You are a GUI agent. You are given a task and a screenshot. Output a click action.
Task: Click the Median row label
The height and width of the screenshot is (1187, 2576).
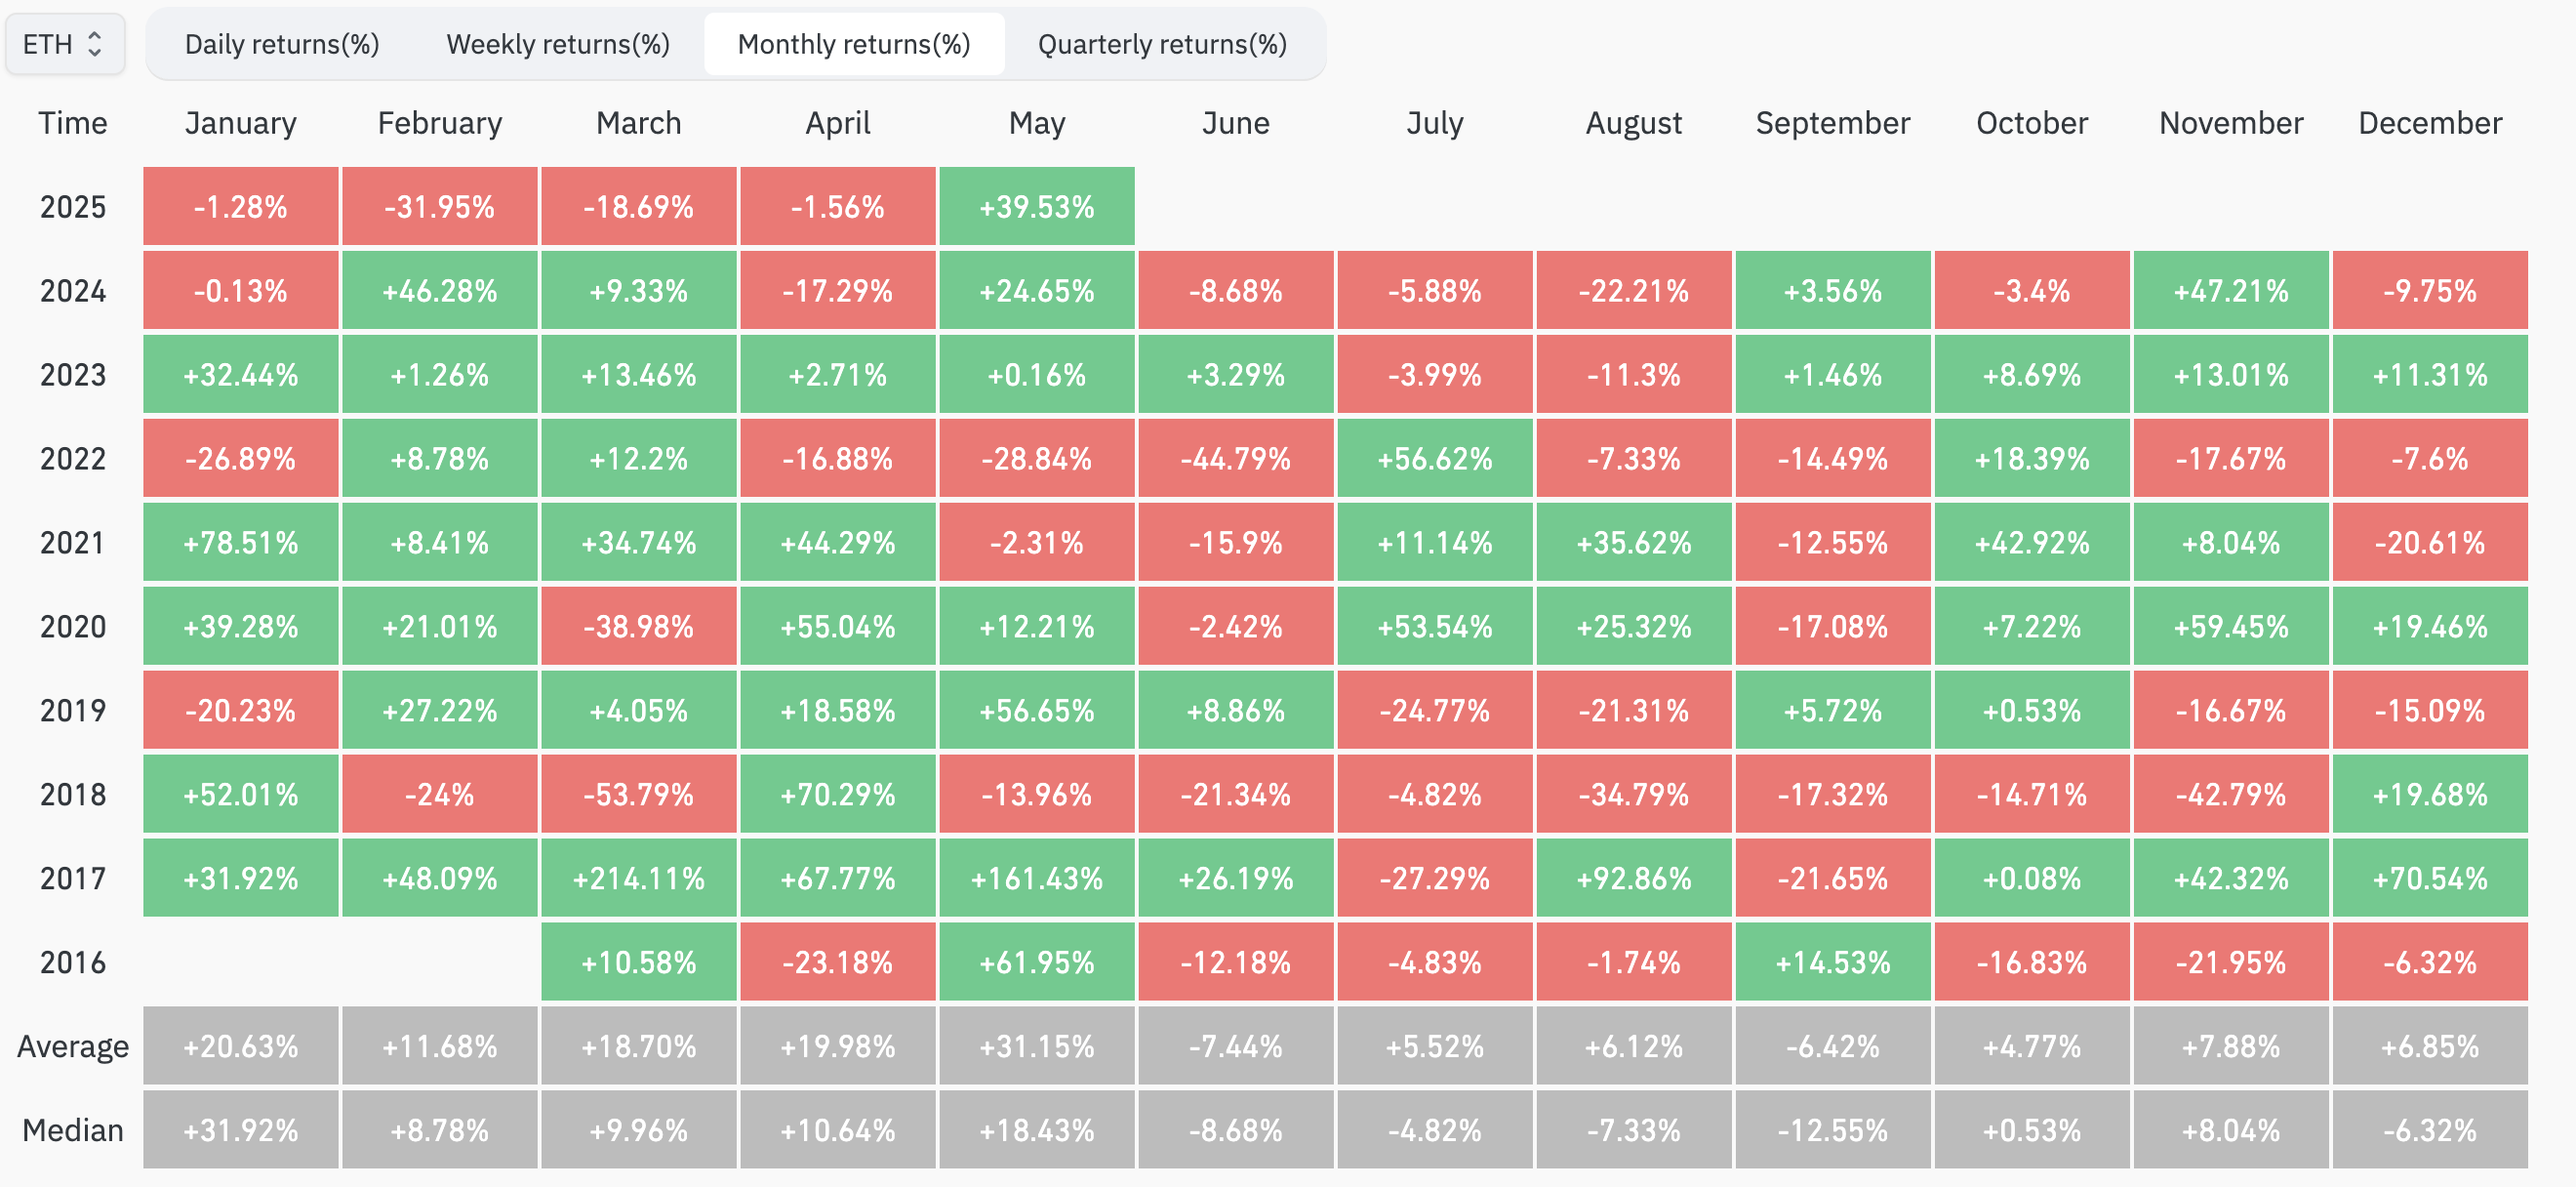click(x=73, y=1130)
